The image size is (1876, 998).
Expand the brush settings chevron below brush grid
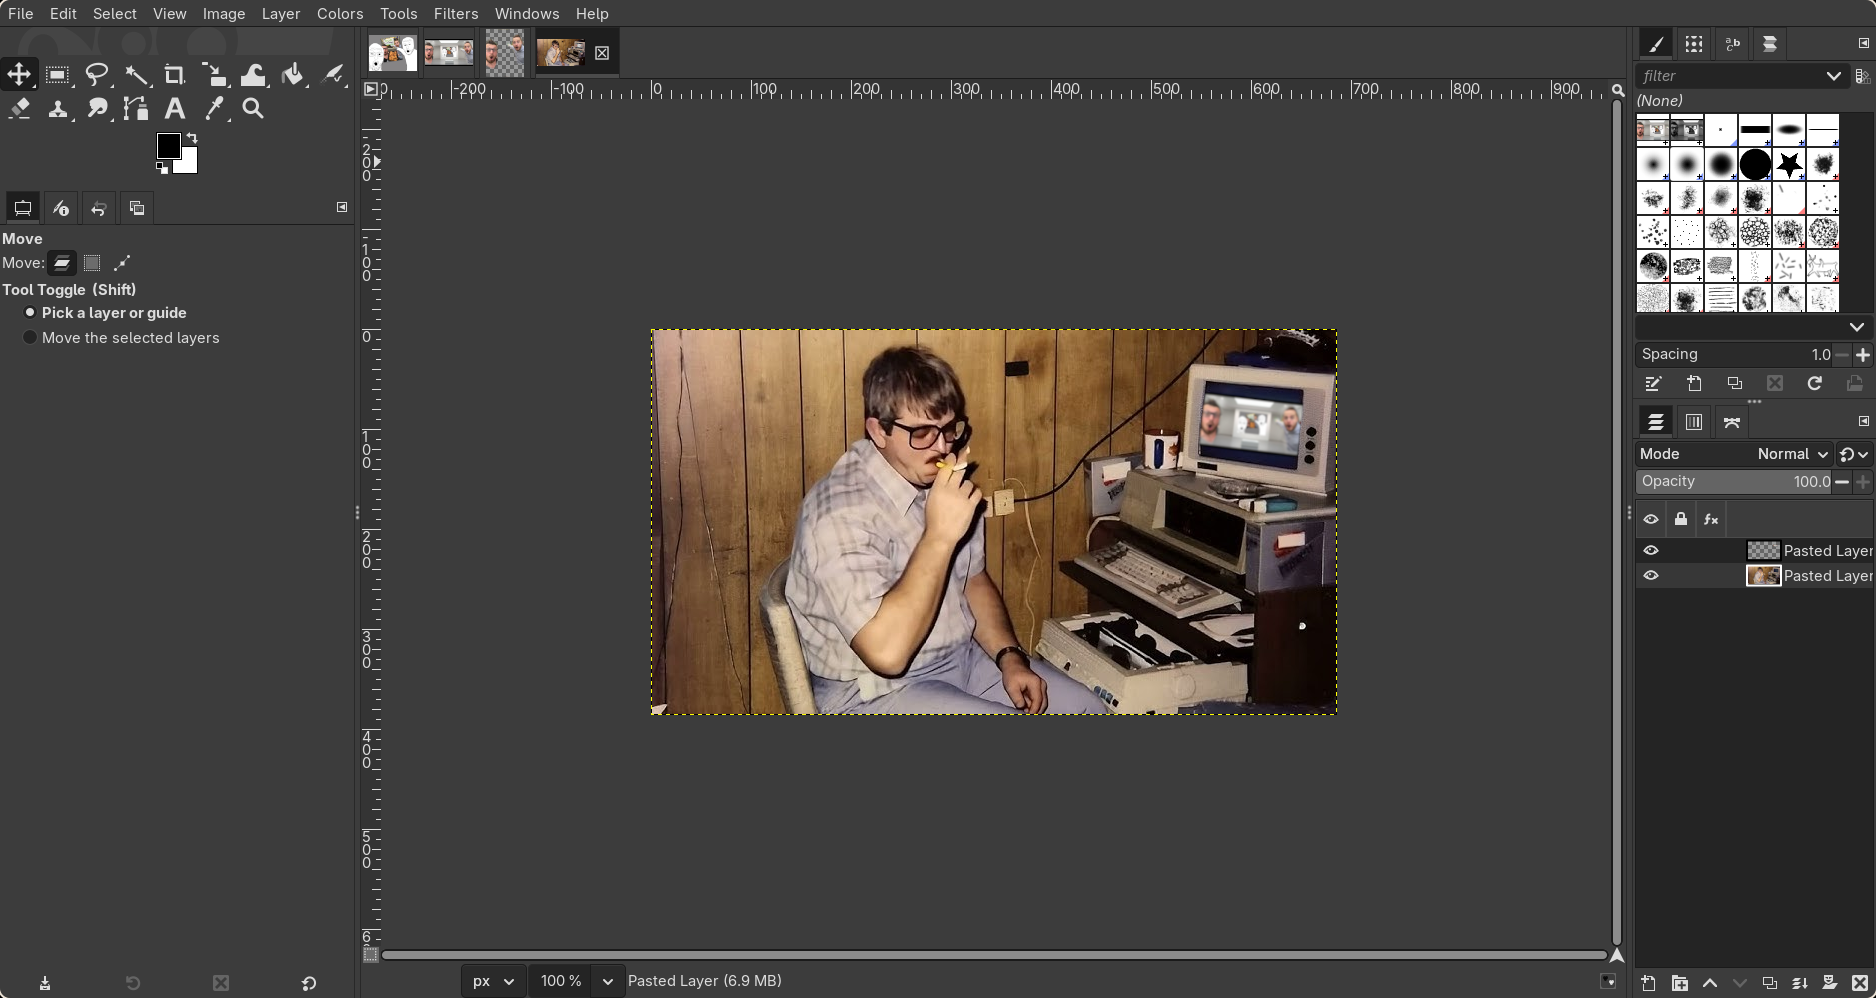click(1857, 327)
